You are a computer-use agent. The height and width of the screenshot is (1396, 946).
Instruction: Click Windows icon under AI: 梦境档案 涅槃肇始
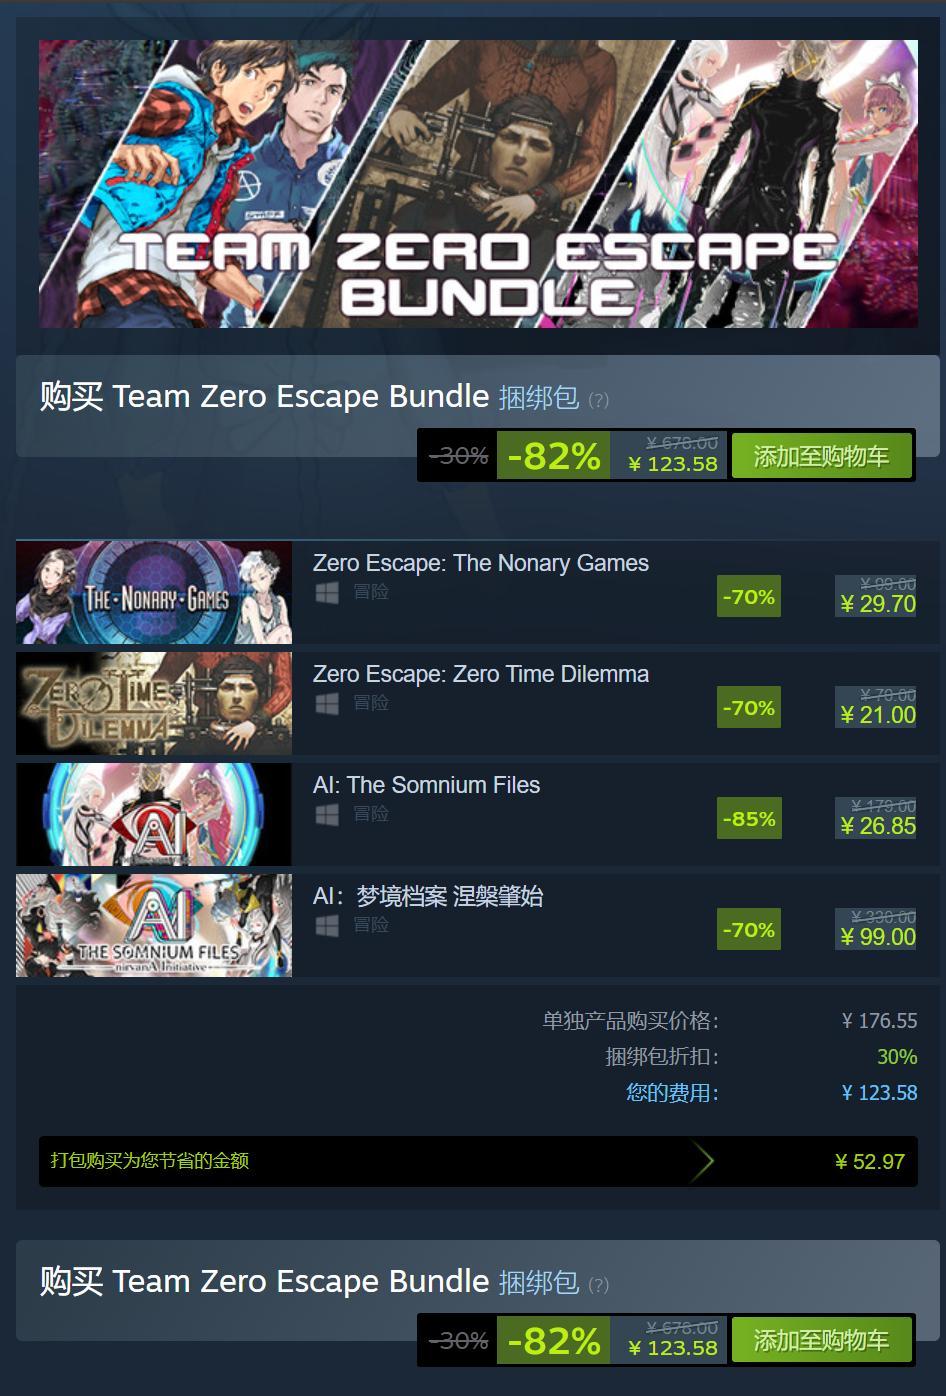[326, 925]
